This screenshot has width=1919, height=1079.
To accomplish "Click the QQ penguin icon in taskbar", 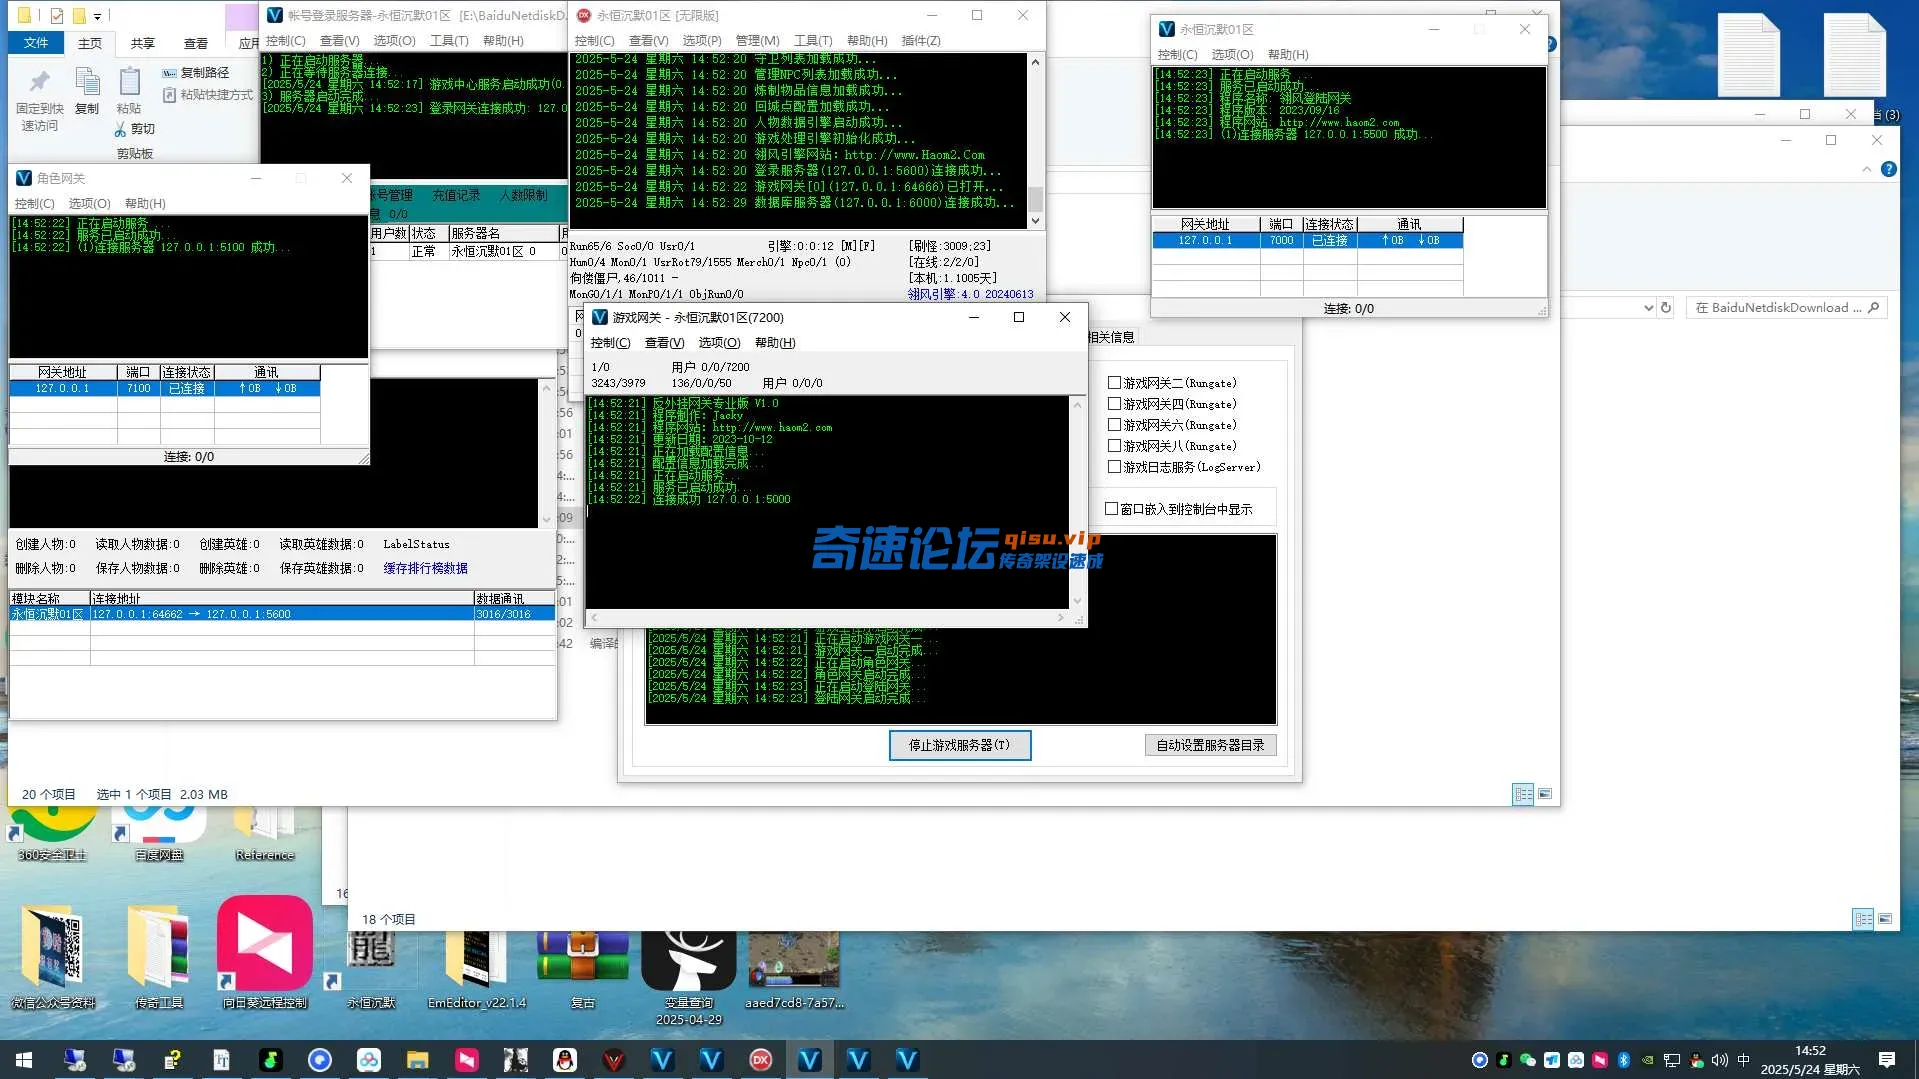I will coord(565,1060).
